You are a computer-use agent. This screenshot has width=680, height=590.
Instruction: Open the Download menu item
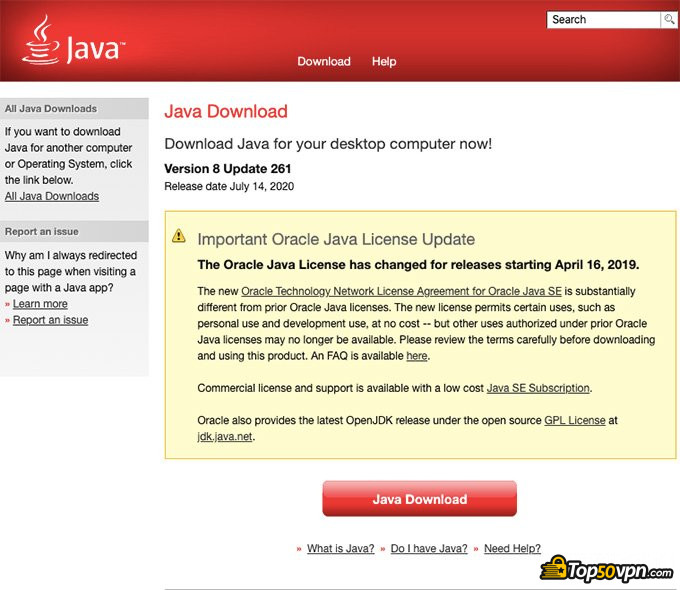coord(324,61)
